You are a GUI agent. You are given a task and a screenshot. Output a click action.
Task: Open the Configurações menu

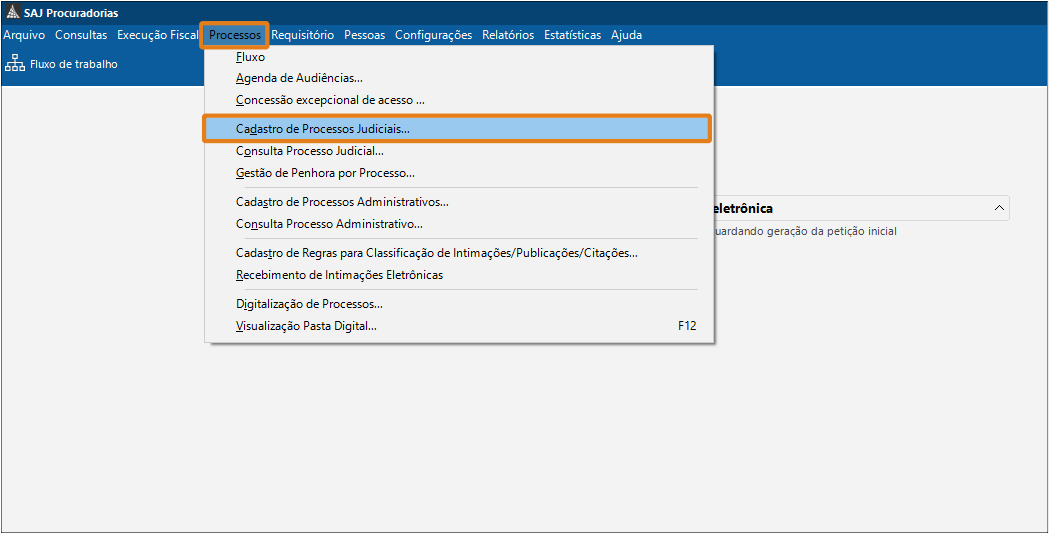[433, 35]
